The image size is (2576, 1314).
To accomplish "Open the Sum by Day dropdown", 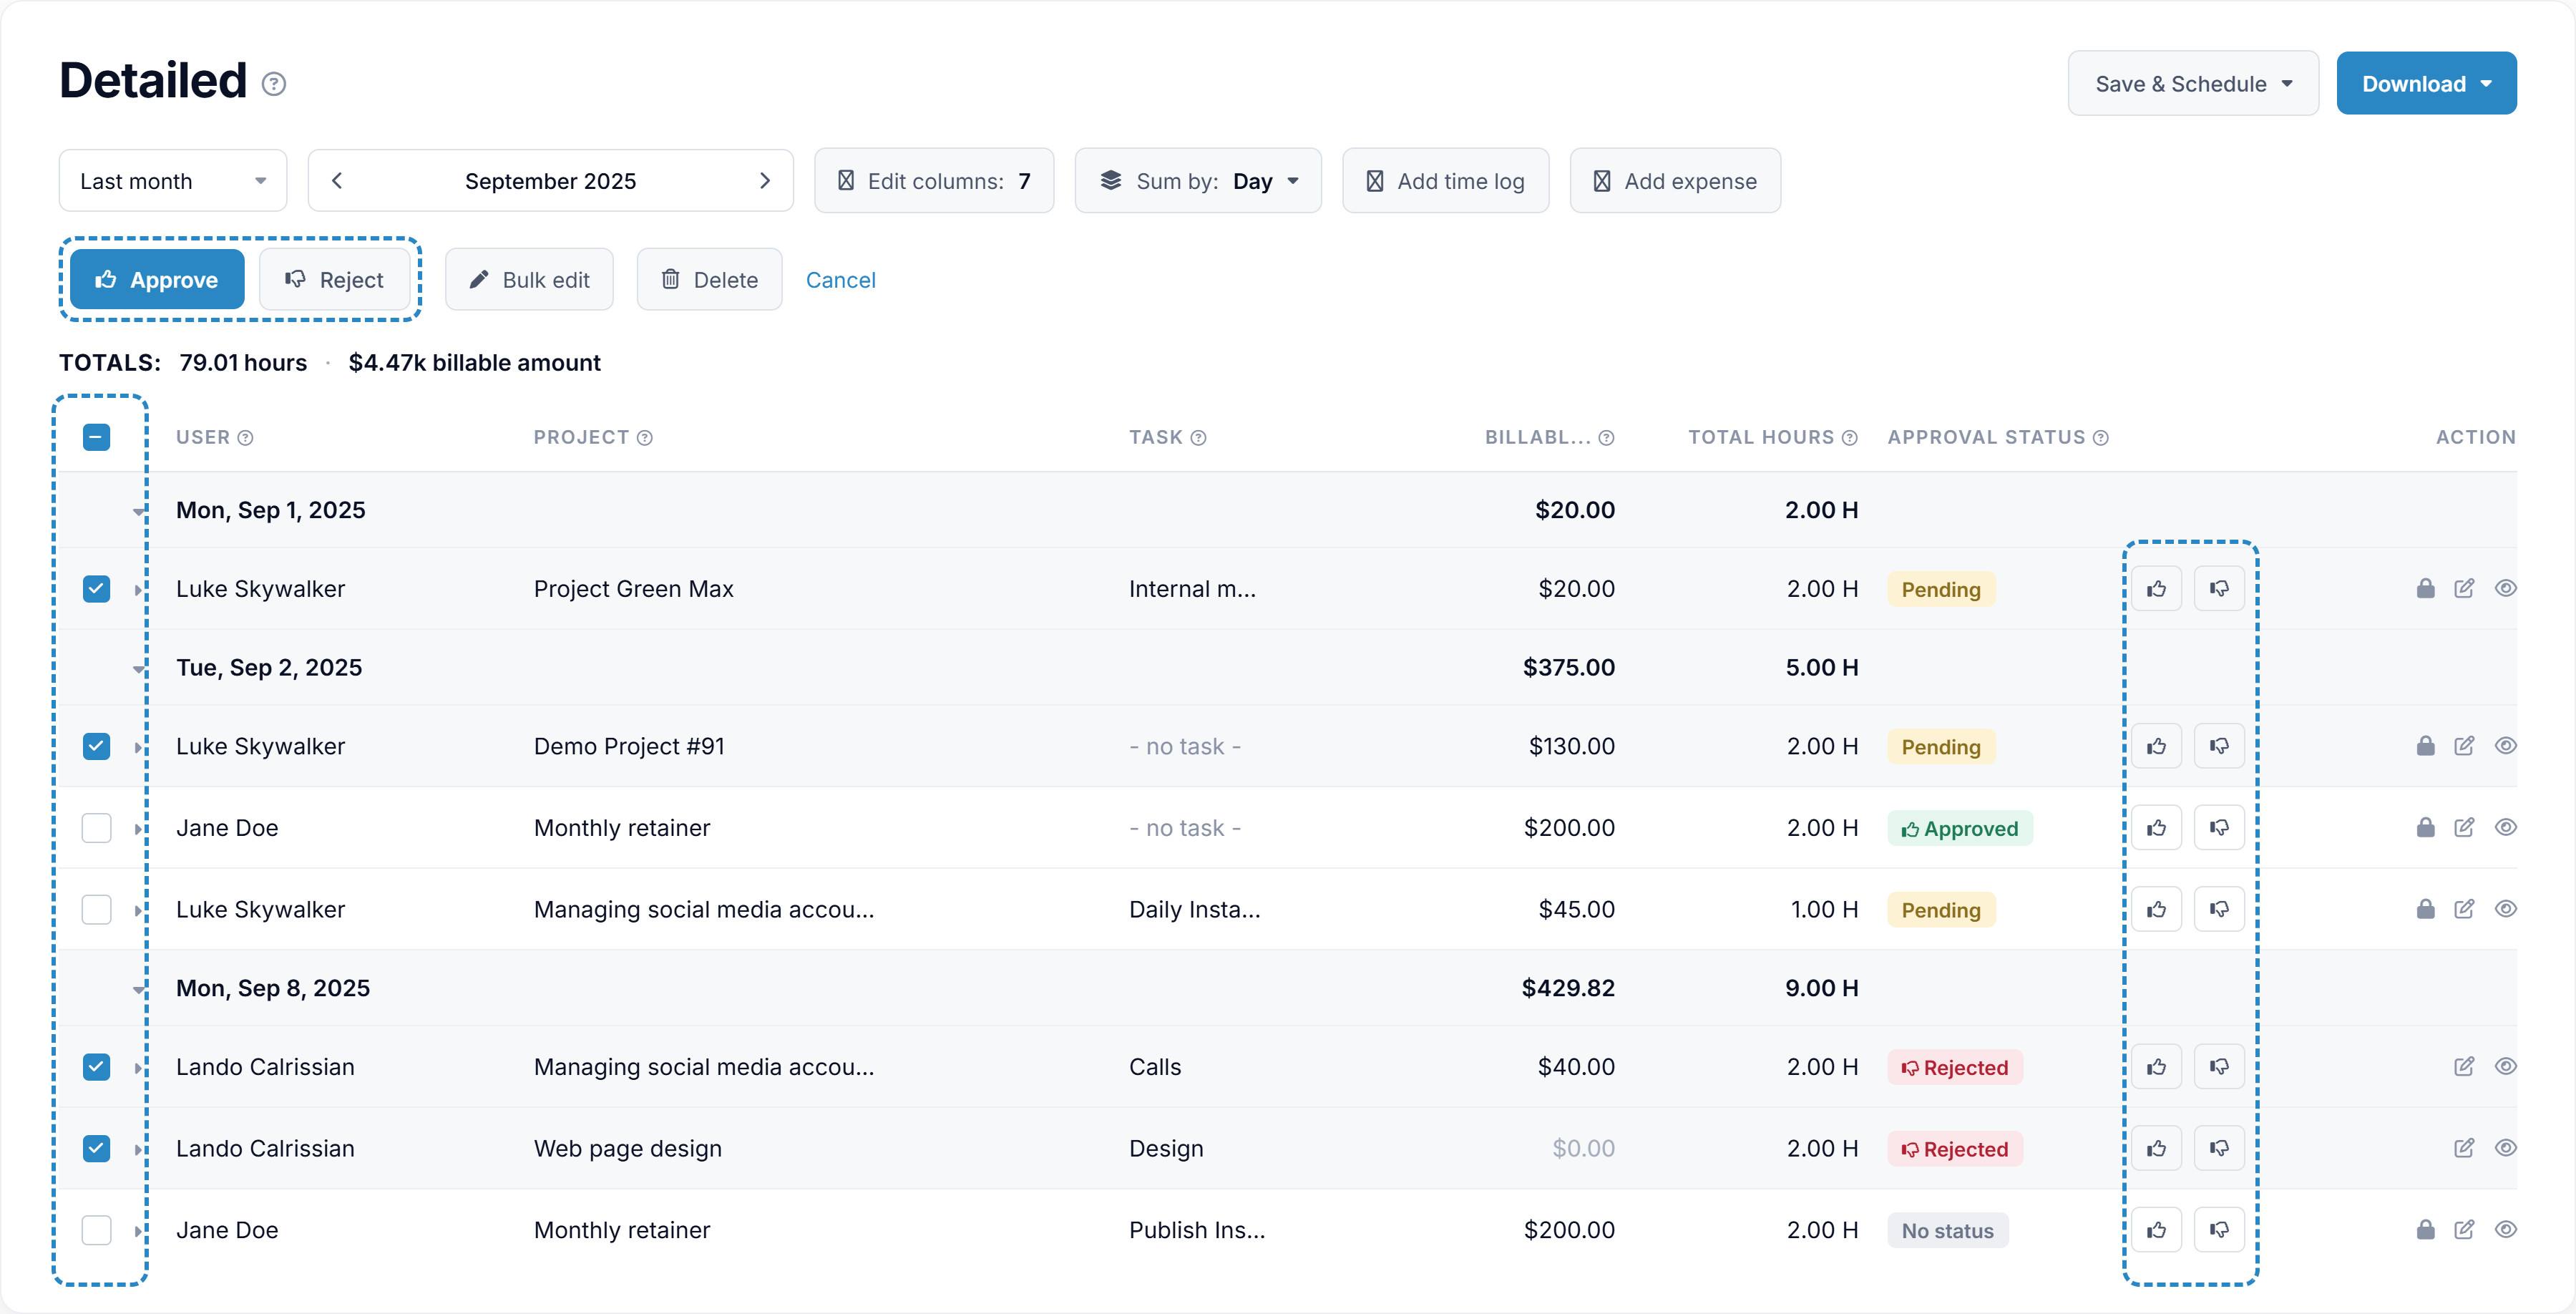I will [1198, 181].
